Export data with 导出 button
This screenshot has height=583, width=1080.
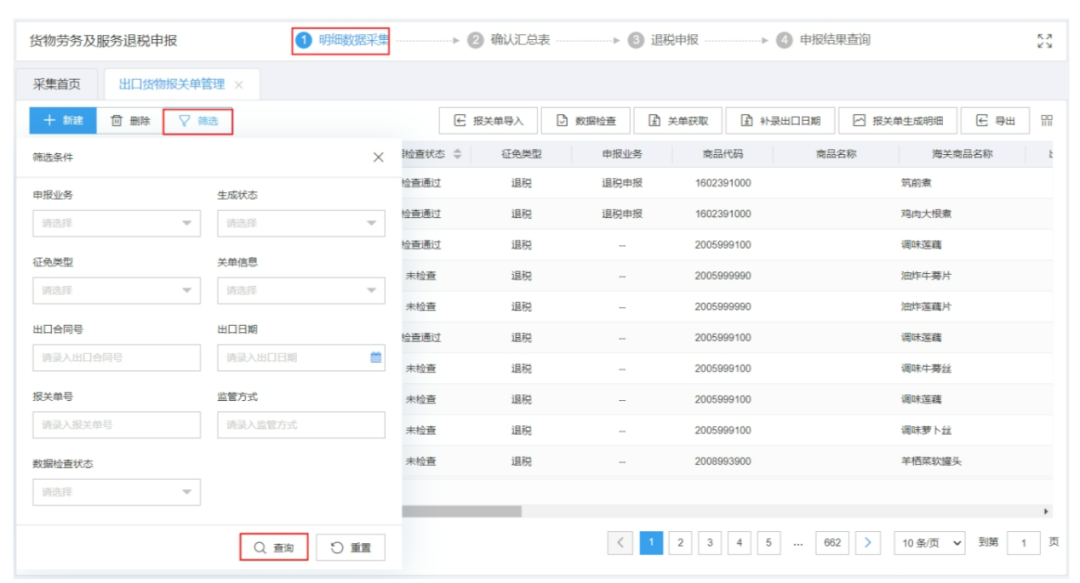coord(995,121)
